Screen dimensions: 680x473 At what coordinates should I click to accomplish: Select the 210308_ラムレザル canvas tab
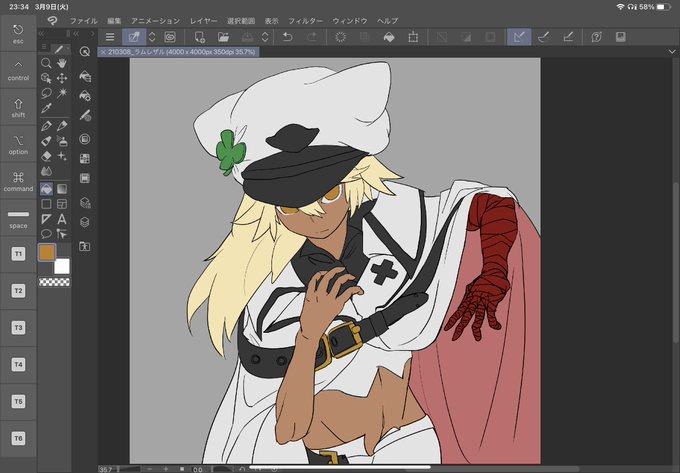(181, 52)
